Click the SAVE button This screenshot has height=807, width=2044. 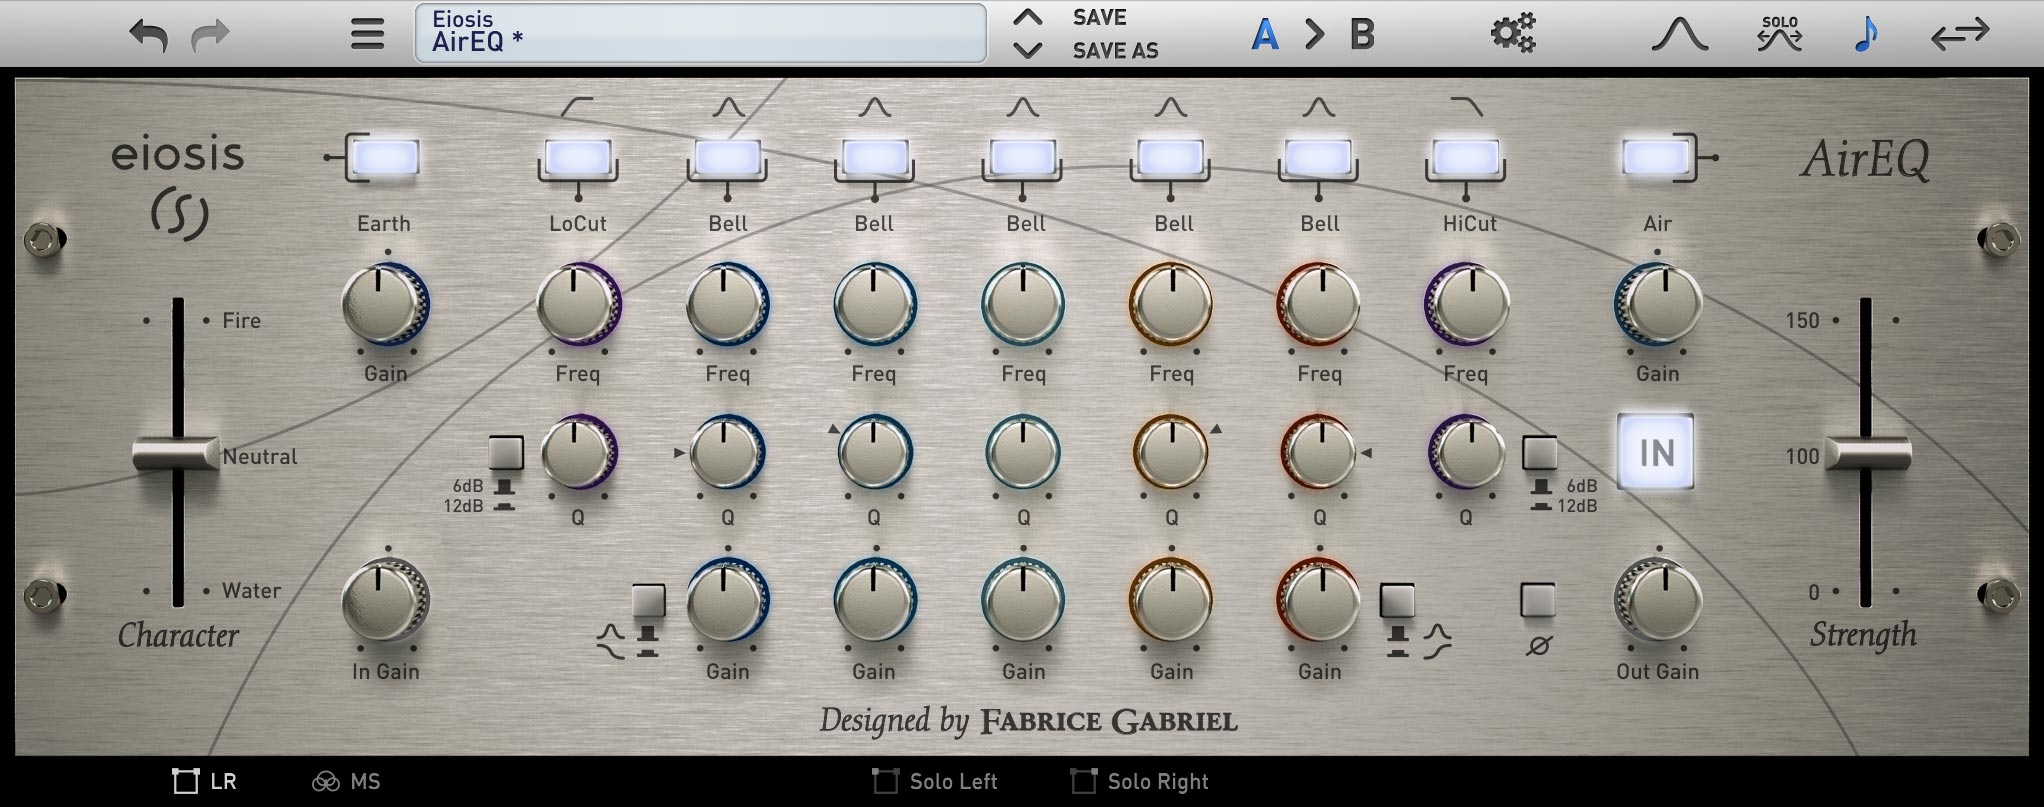coord(1100,17)
